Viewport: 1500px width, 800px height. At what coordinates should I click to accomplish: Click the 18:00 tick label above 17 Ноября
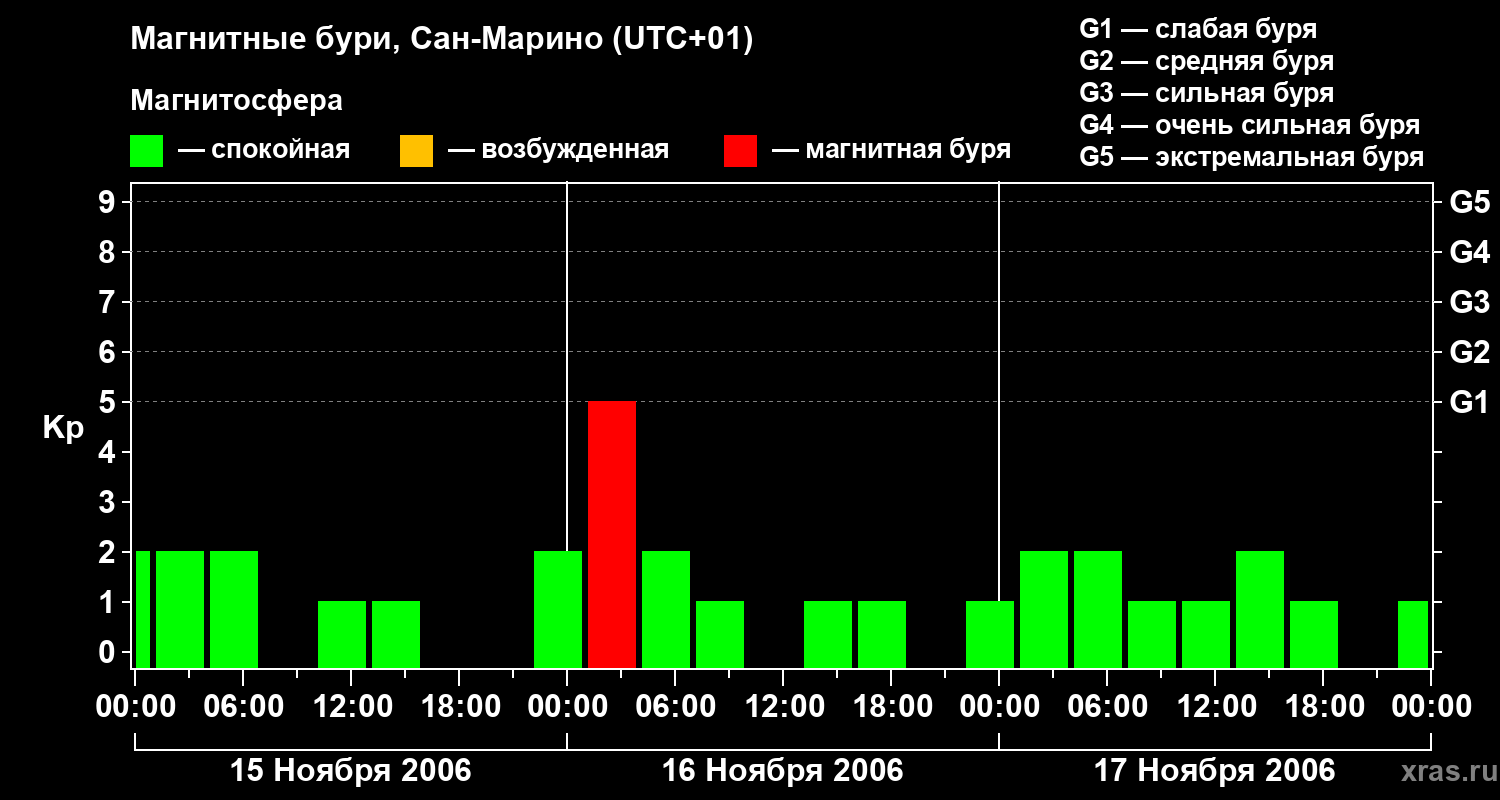click(x=1323, y=707)
